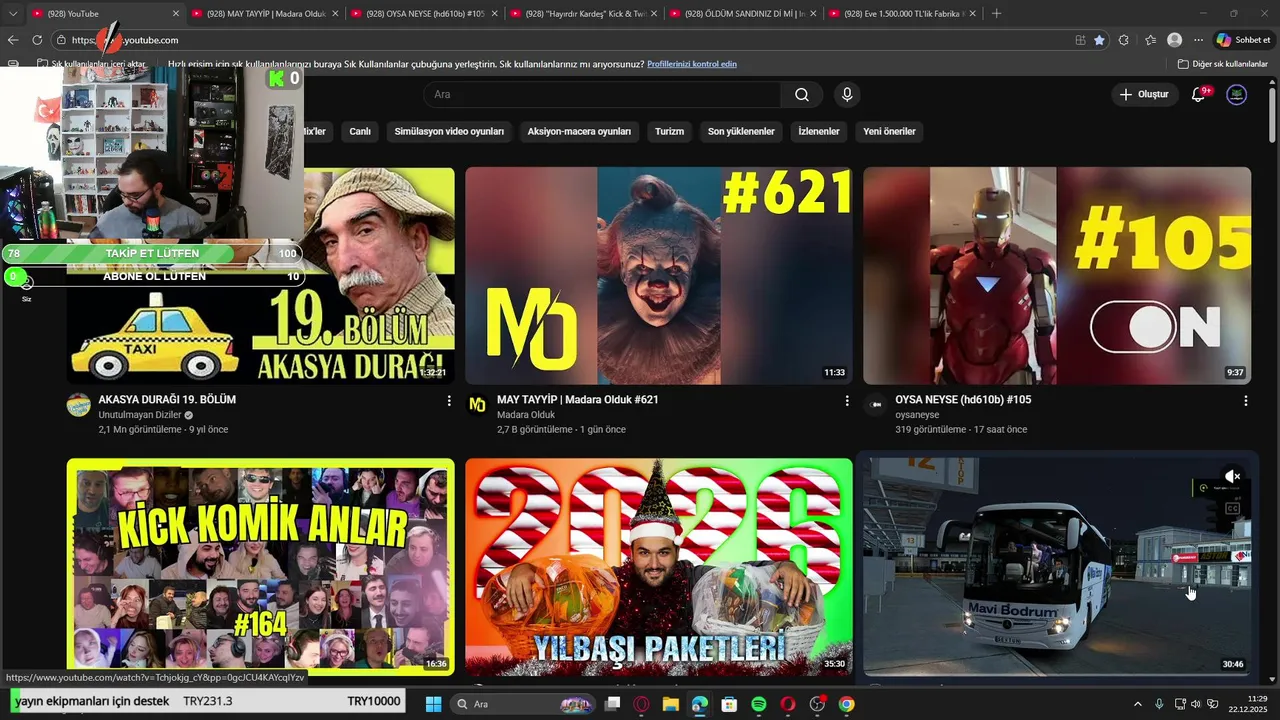Show hidden system tray icons
This screenshot has height=720, width=1280.
click(1139, 704)
